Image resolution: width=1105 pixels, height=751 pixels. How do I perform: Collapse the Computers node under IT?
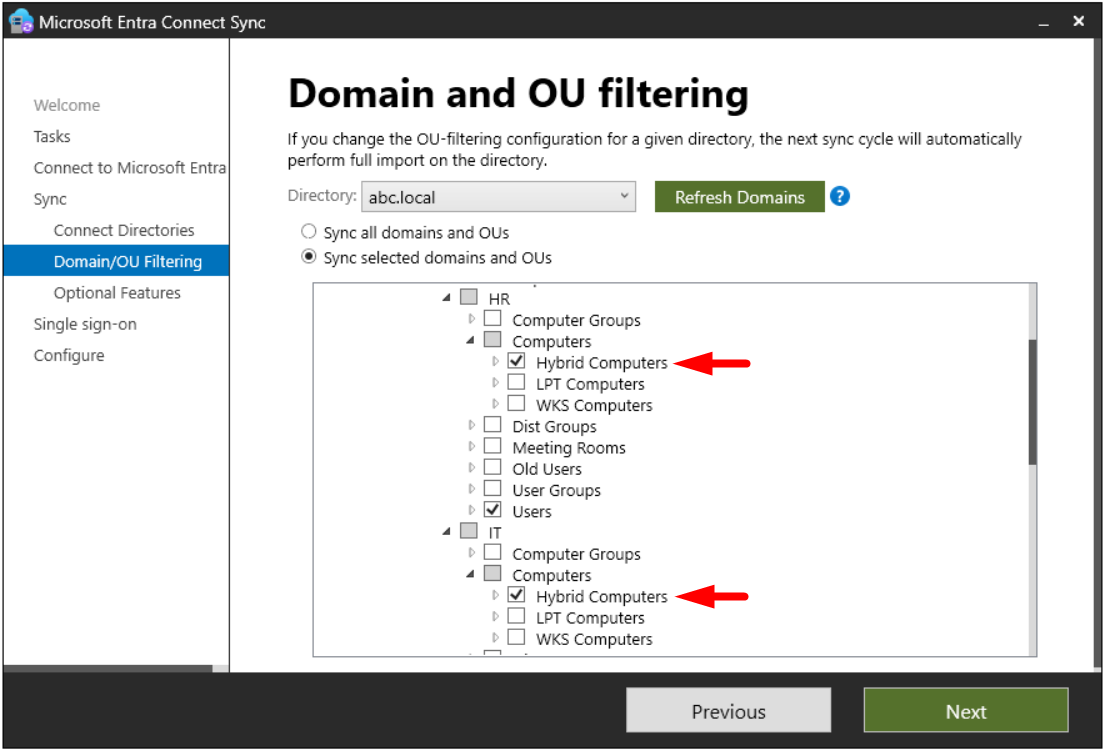[471, 574]
